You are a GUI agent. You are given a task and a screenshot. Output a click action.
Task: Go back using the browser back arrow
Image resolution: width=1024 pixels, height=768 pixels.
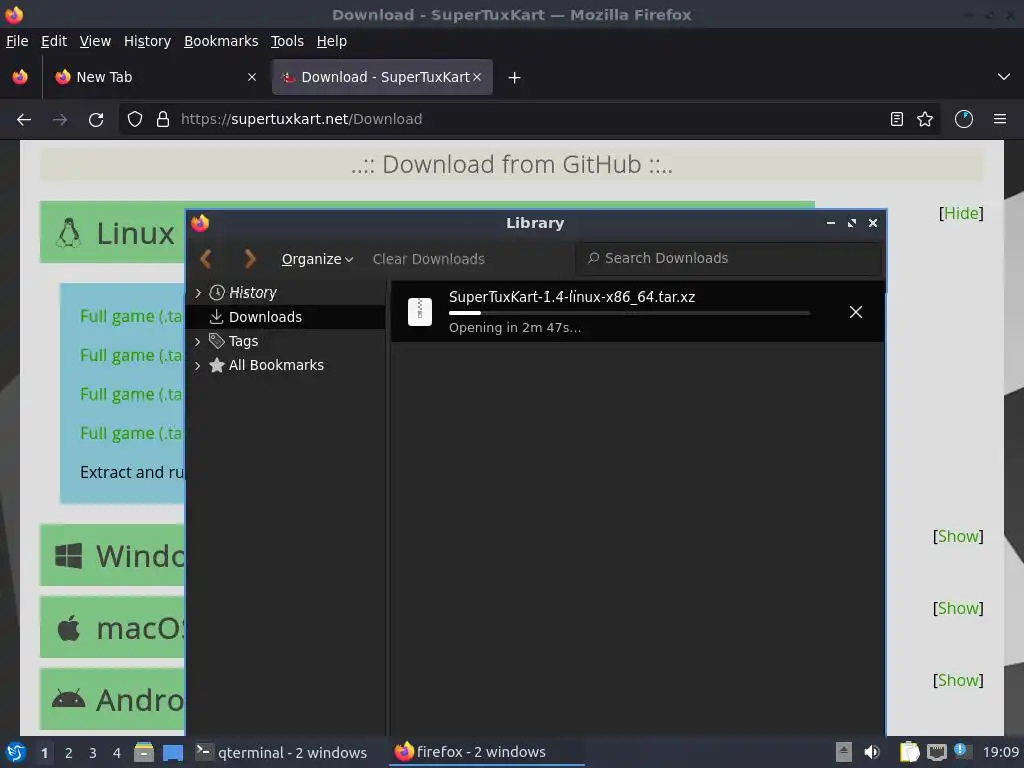24,120
